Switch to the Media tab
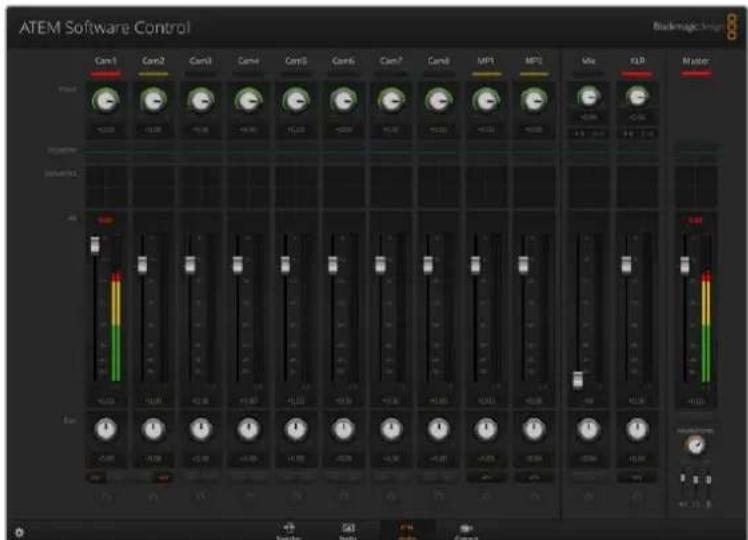748x540 pixels. click(348, 531)
